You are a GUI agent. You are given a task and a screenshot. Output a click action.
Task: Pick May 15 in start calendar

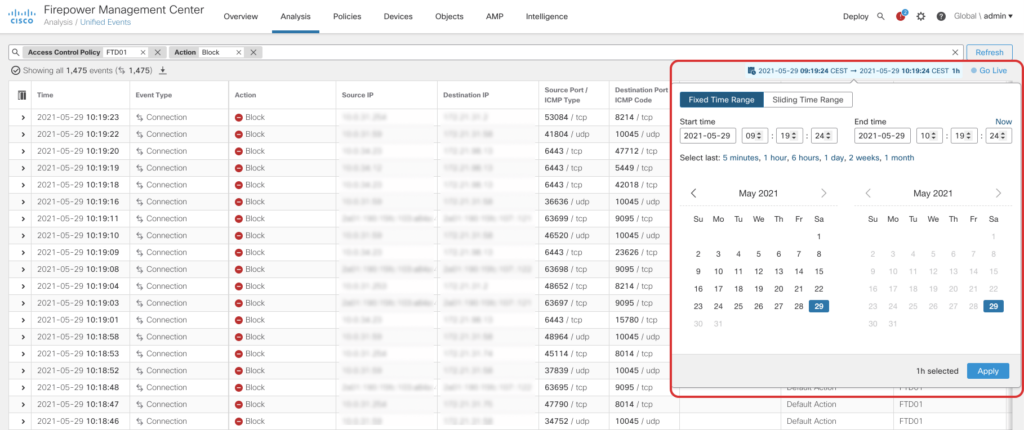(x=819, y=271)
